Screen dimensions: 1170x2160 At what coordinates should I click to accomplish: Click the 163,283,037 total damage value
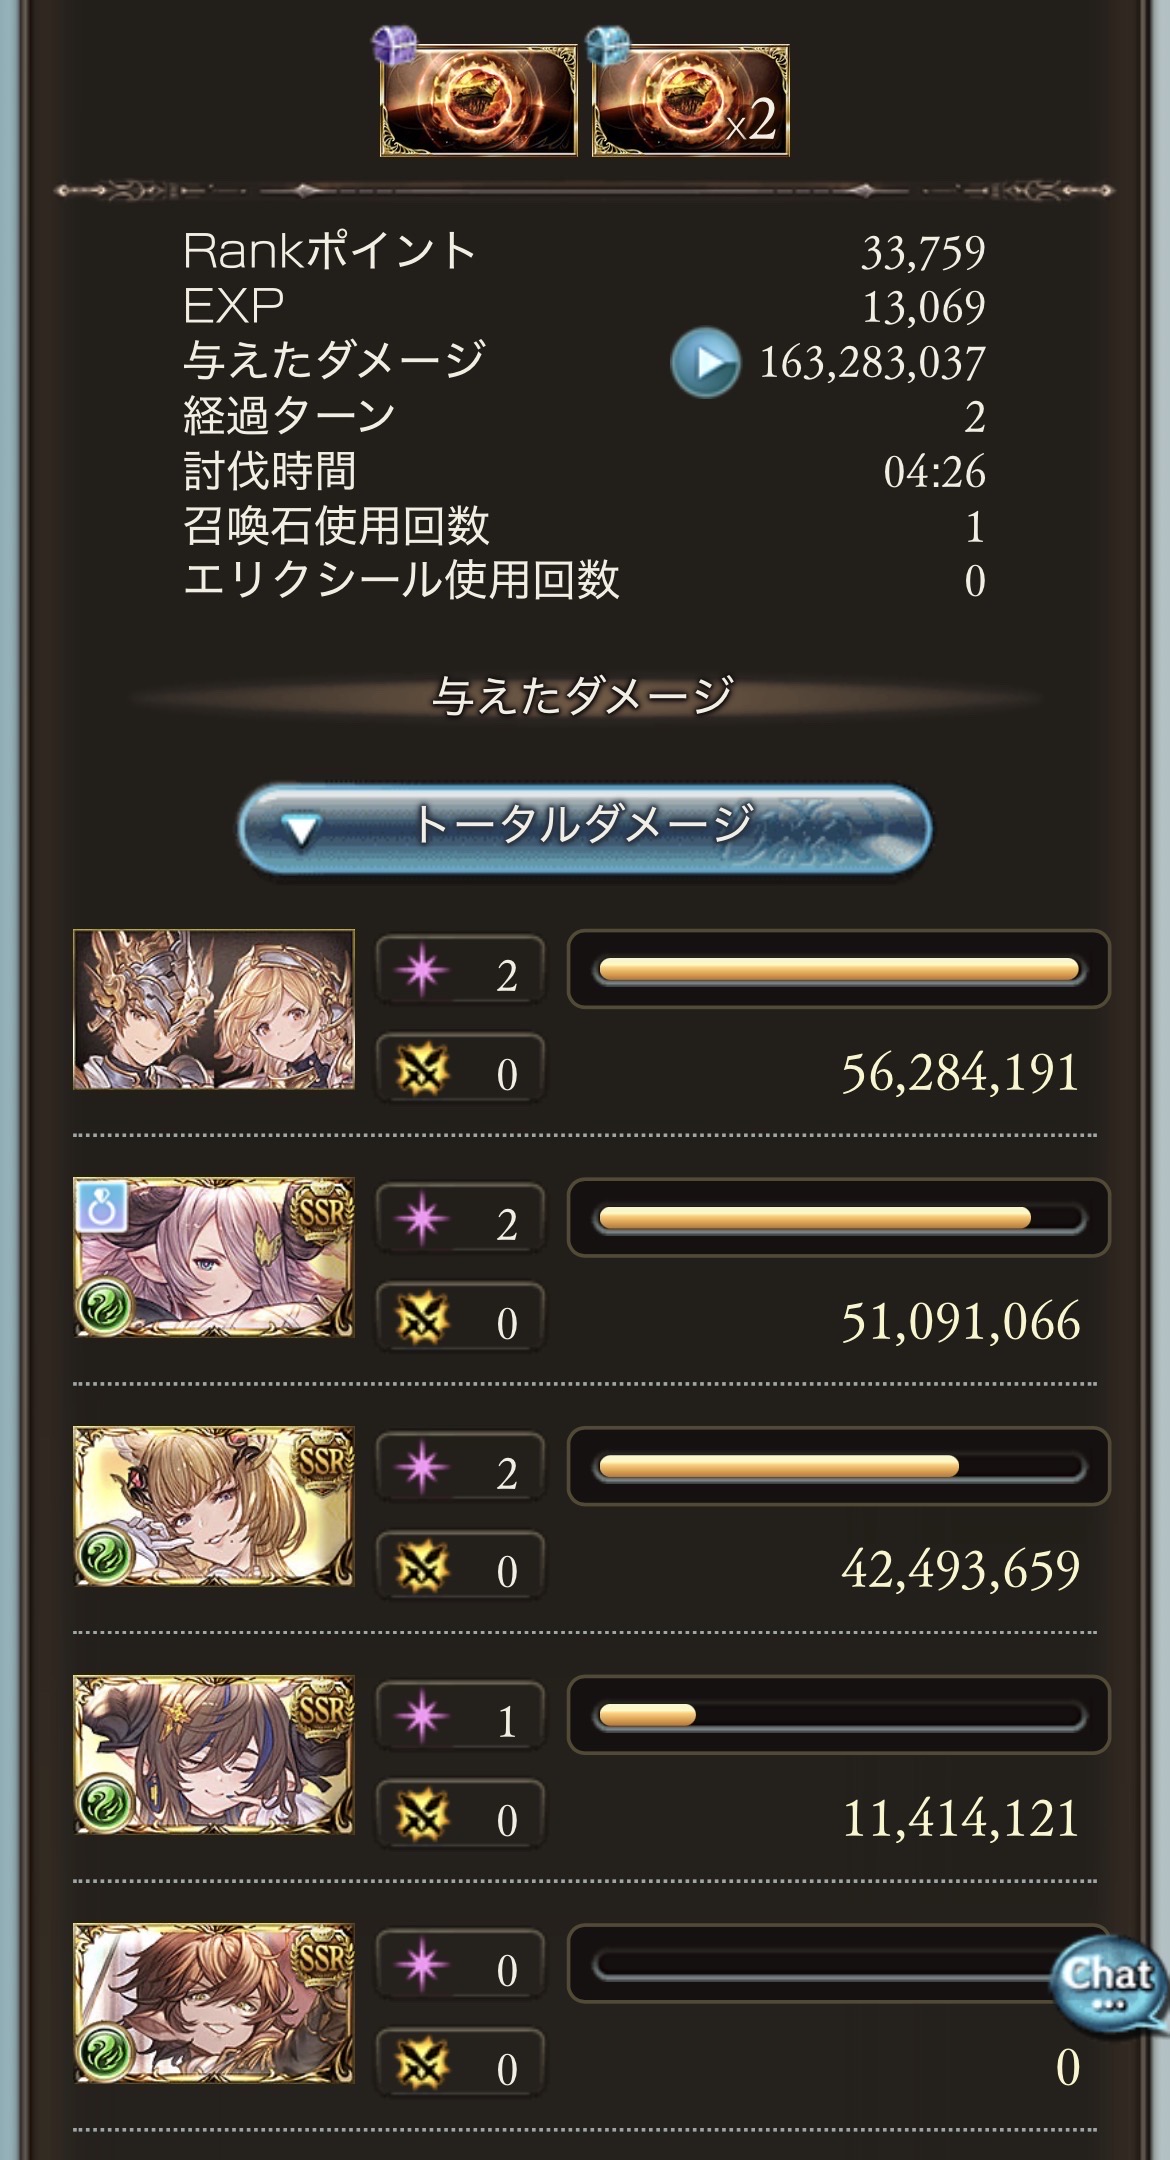pos(872,362)
